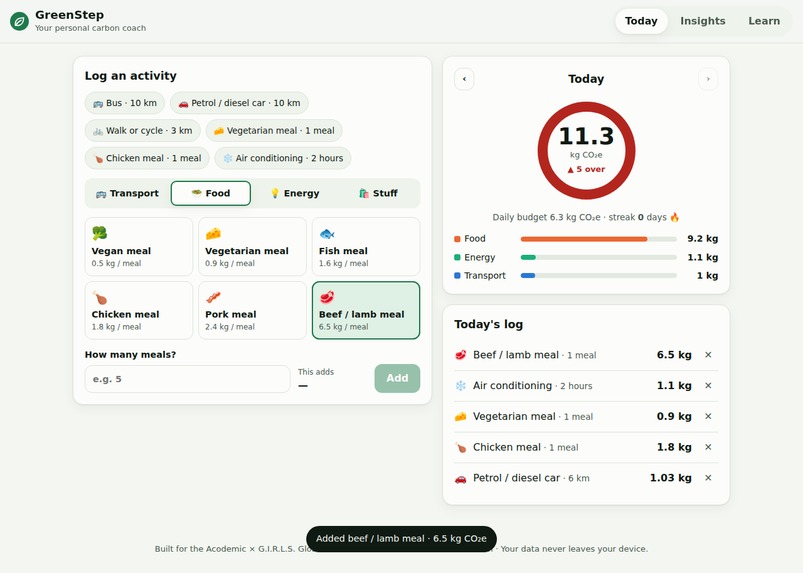Click the Energy progress bar

(x=599, y=258)
